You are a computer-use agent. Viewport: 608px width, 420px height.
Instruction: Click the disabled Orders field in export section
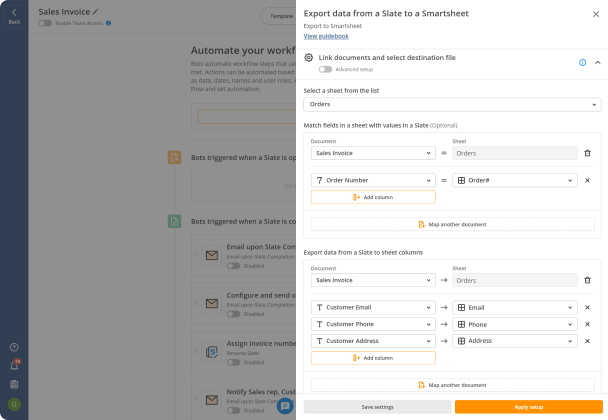pos(515,280)
